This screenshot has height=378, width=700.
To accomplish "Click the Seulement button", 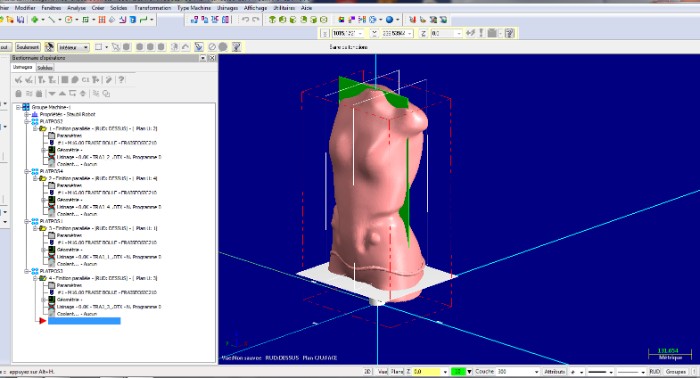I will pos(28,47).
